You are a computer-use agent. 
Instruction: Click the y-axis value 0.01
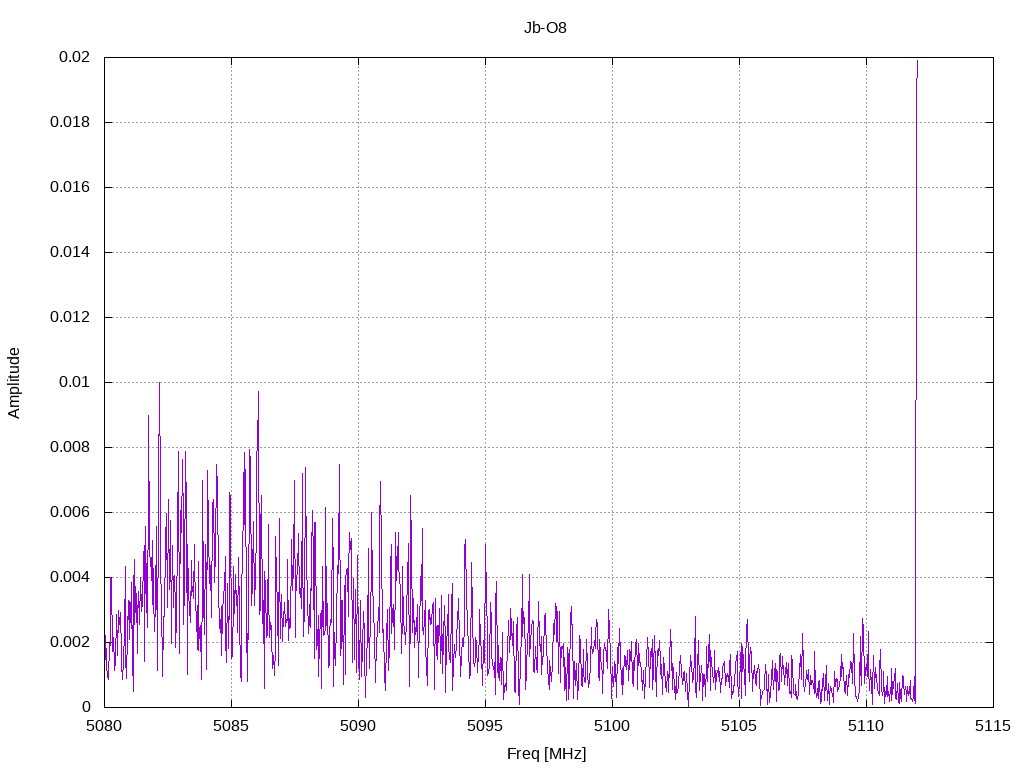74,382
